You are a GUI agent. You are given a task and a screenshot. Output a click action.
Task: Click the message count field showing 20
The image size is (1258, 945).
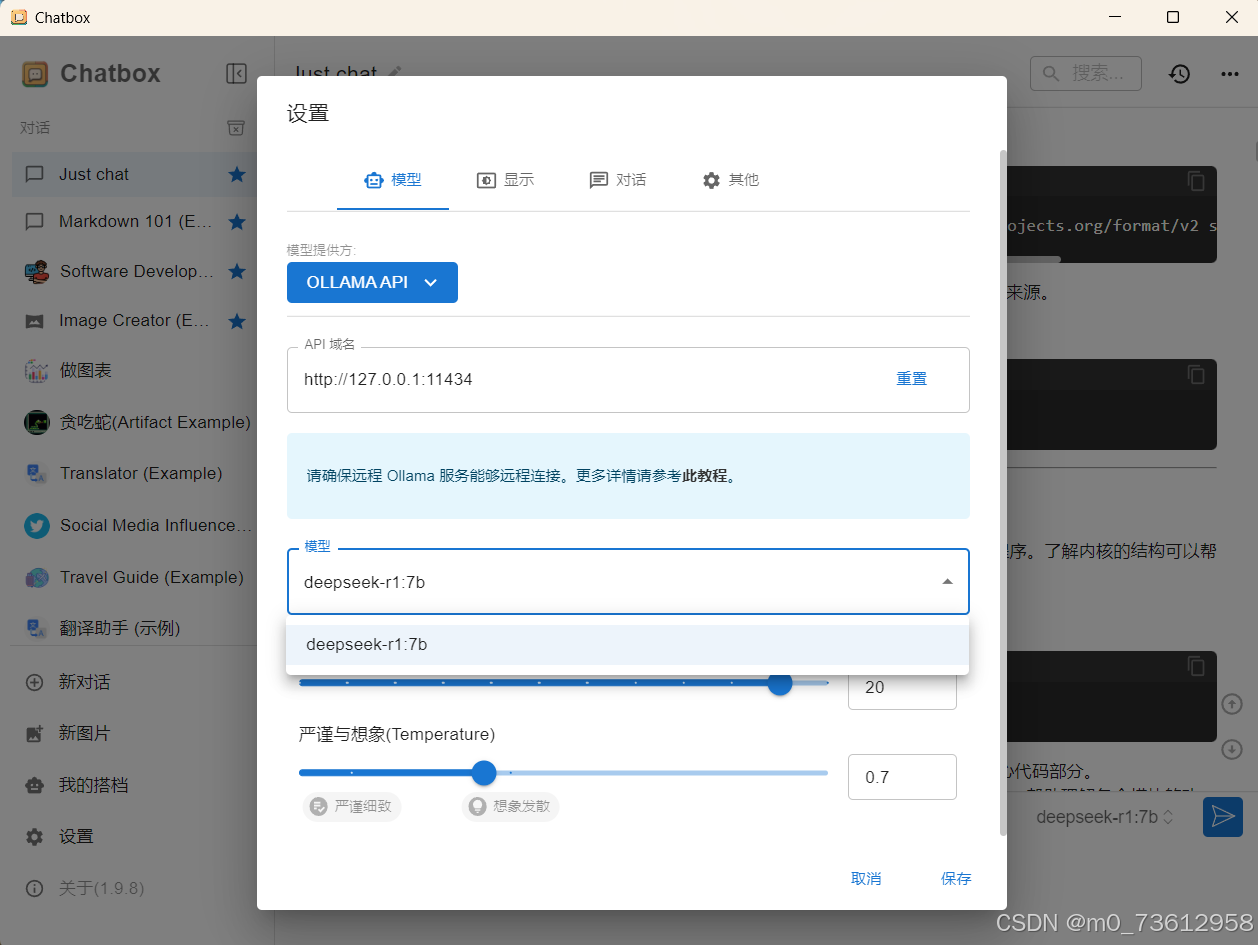point(902,687)
